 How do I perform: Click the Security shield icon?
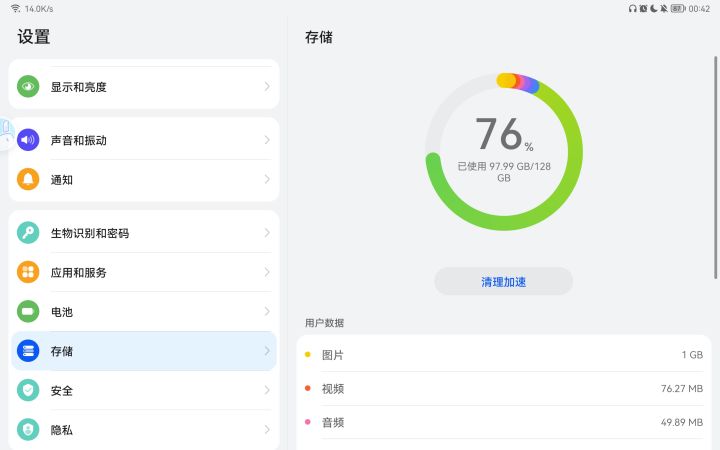28,390
